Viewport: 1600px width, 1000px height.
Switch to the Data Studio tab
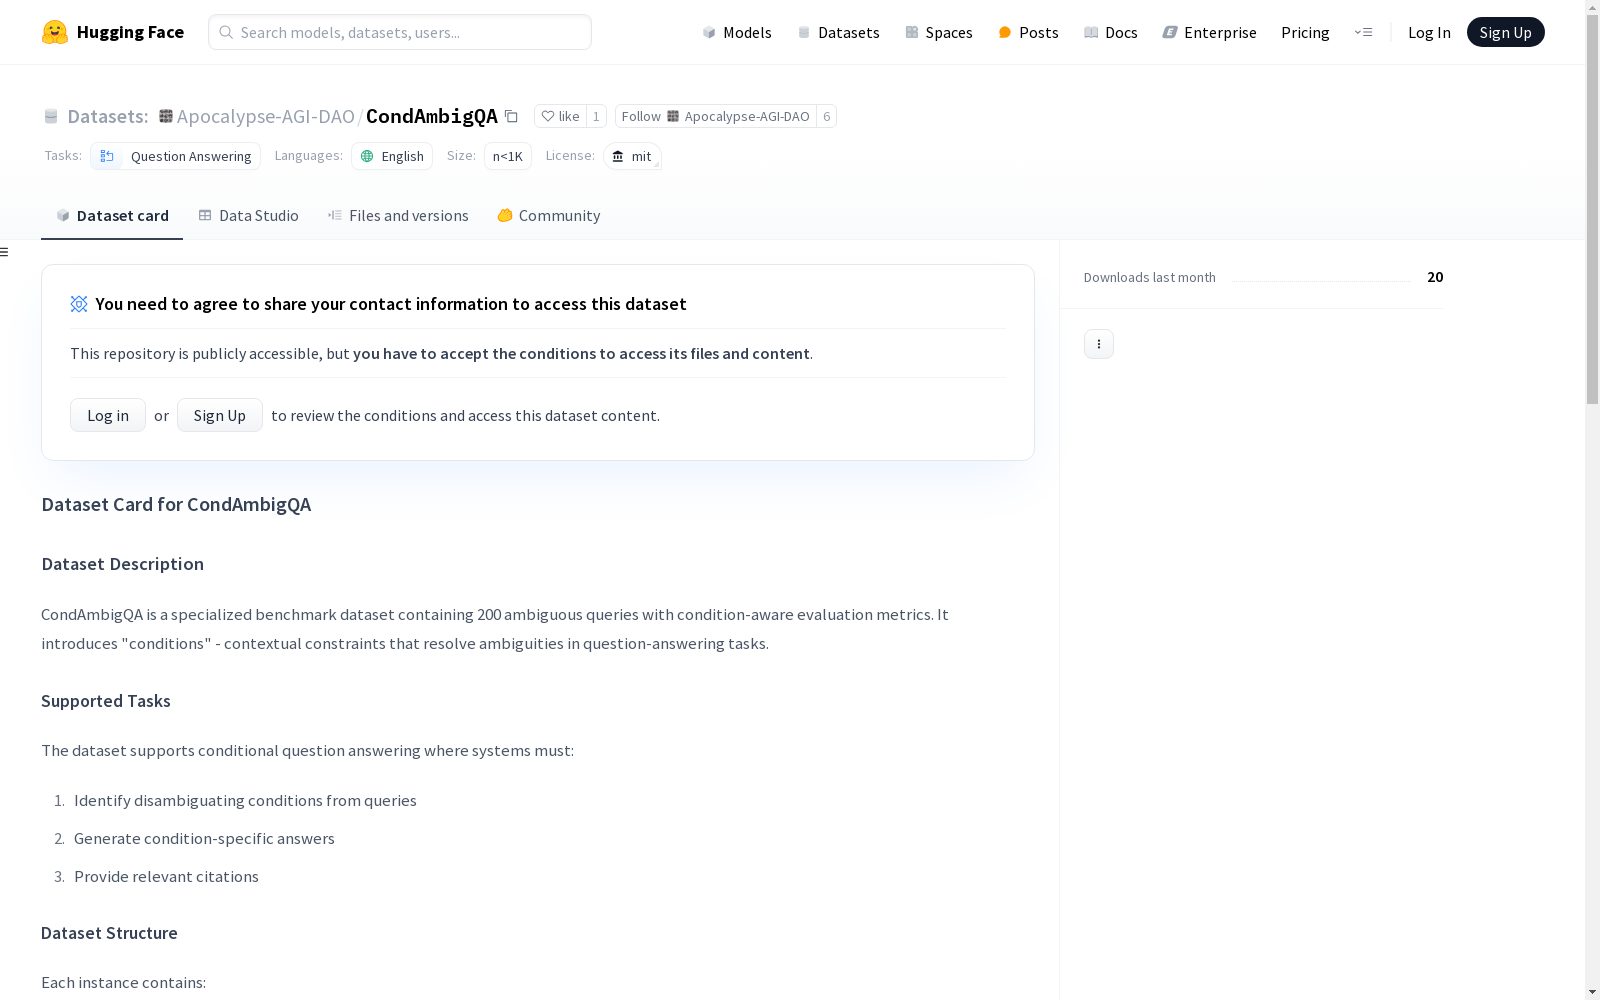pos(248,216)
